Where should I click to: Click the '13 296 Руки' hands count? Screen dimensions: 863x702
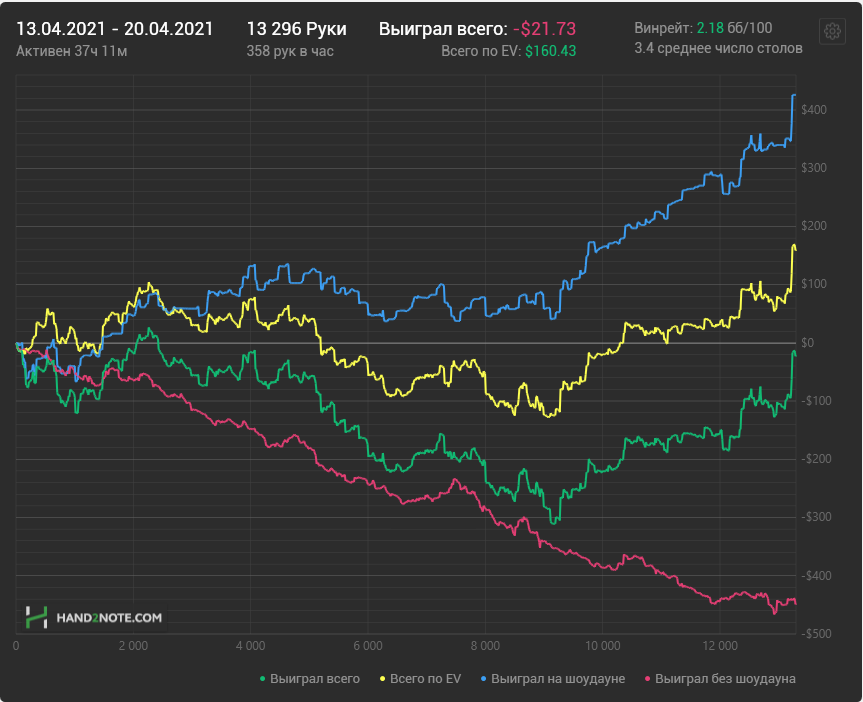point(297,29)
